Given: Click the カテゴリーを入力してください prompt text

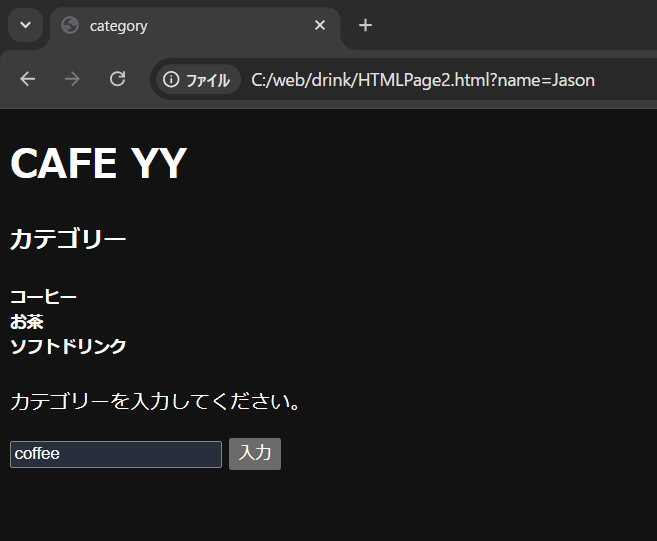Looking at the screenshot, I should coord(155,401).
